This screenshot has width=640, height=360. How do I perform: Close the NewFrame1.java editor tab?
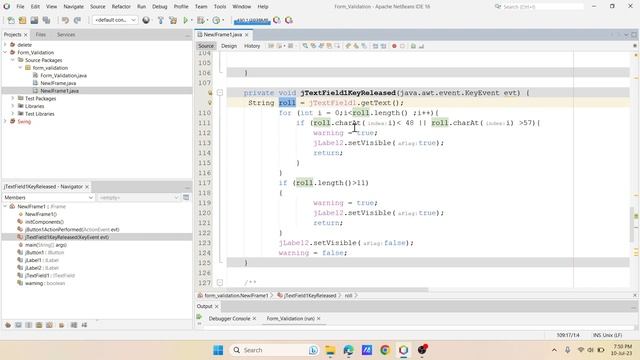(247, 35)
